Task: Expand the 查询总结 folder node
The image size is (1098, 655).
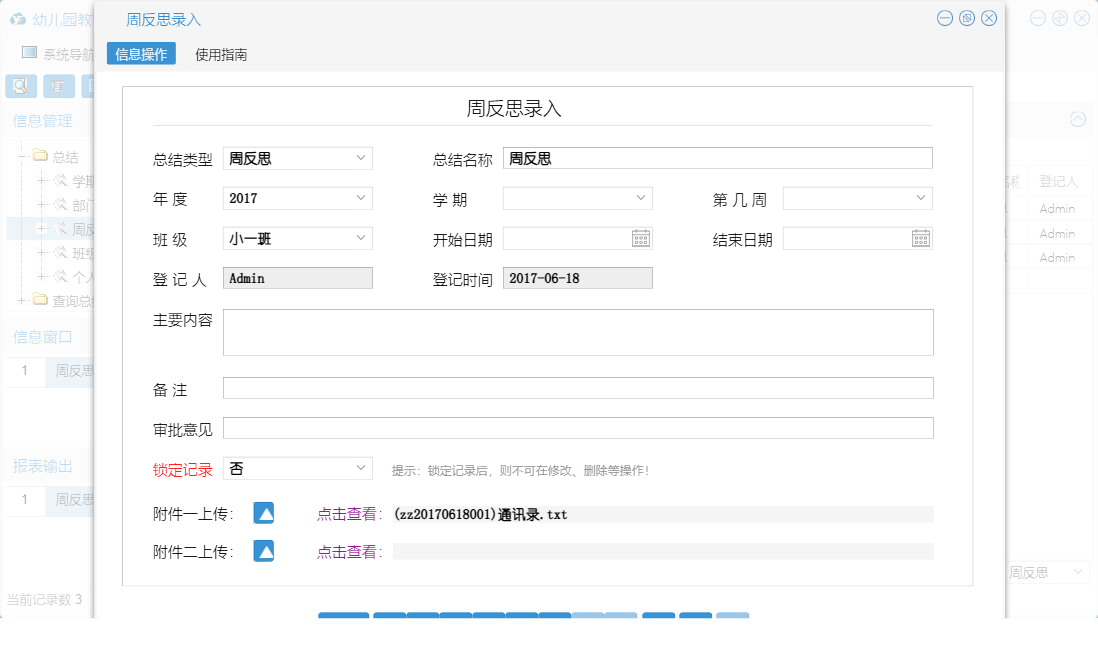Action: point(21,300)
